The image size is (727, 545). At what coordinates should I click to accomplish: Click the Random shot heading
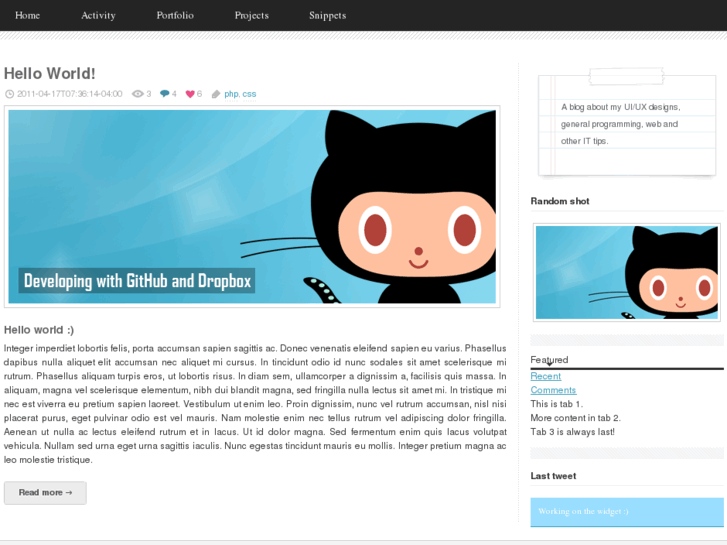tap(560, 201)
